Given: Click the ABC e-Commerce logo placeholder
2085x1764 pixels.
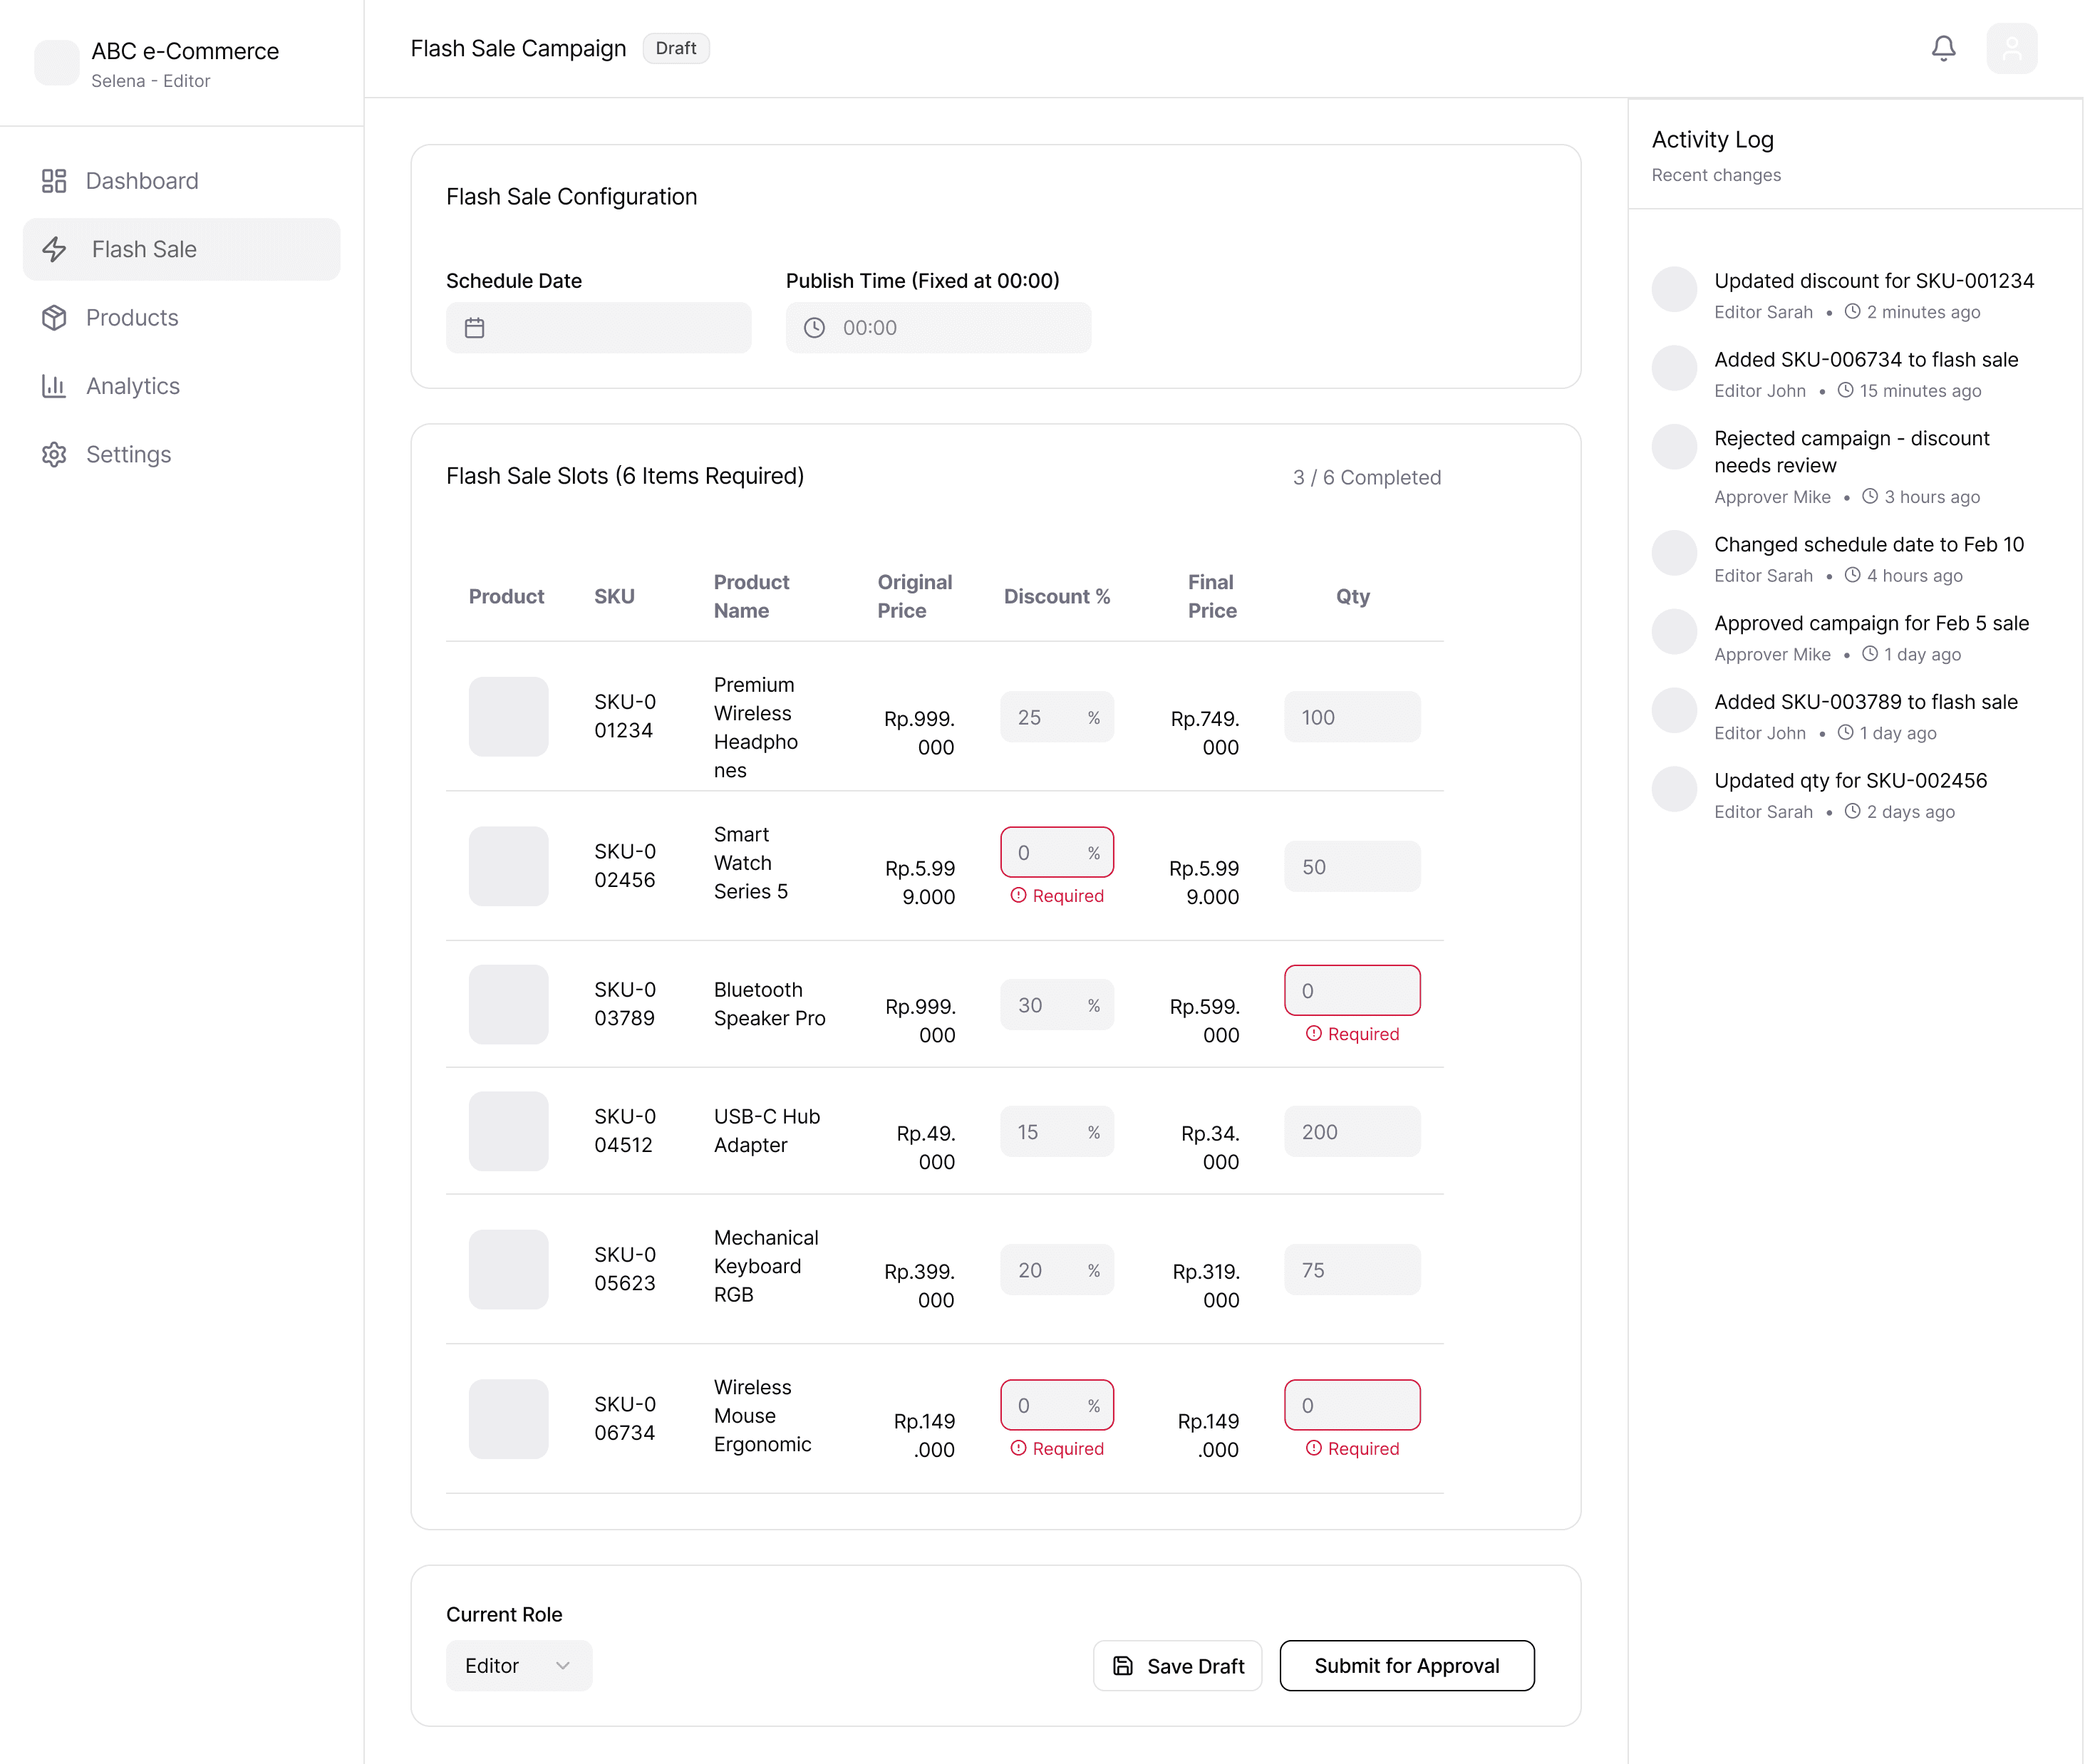Looking at the screenshot, I should point(57,63).
